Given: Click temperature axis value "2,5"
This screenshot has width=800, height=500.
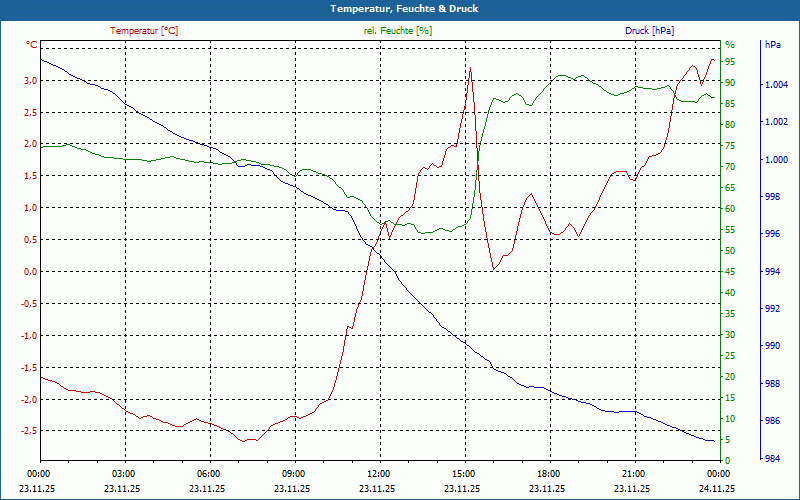Looking at the screenshot, I should pyautogui.click(x=30, y=112).
